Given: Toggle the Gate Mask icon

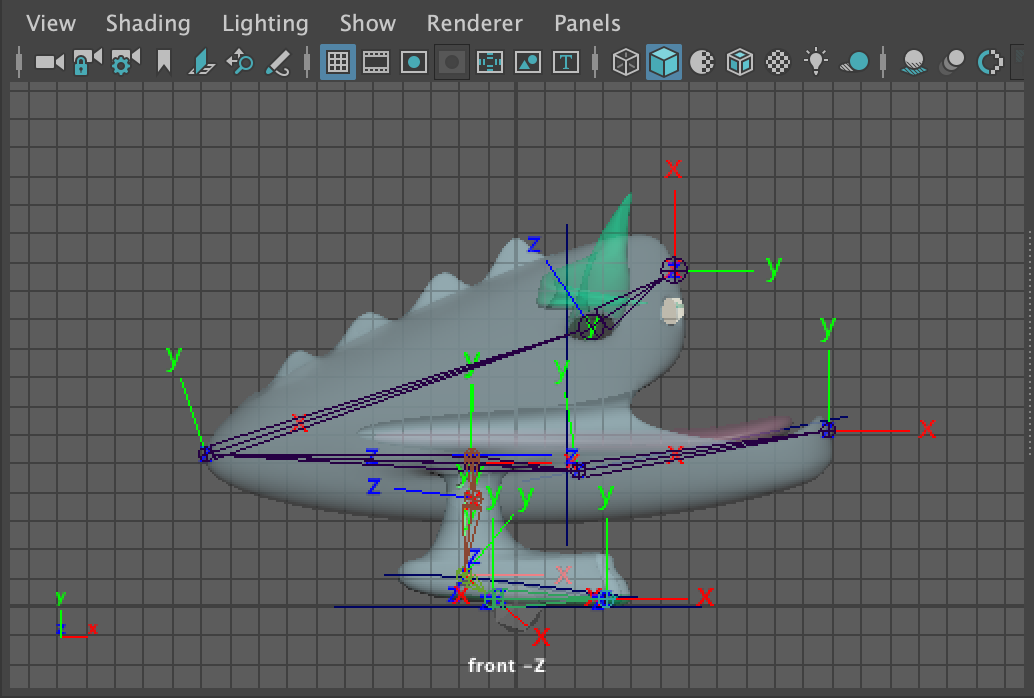Looking at the screenshot, I should point(452,63).
